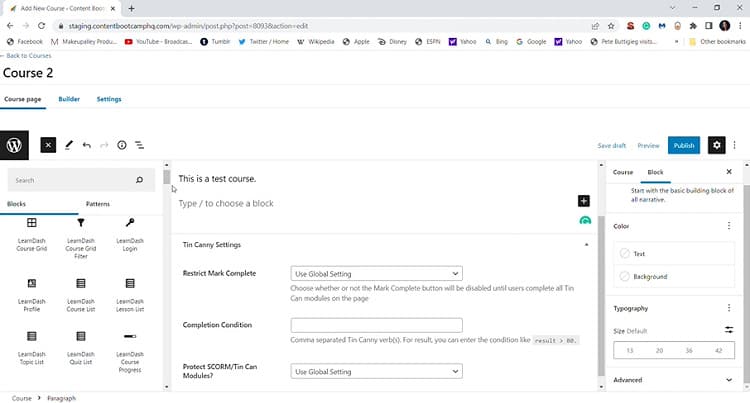The width and height of the screenshot is (750, 403).
Task: Switch sidebar to Course tab
Action: click(623, 172)
